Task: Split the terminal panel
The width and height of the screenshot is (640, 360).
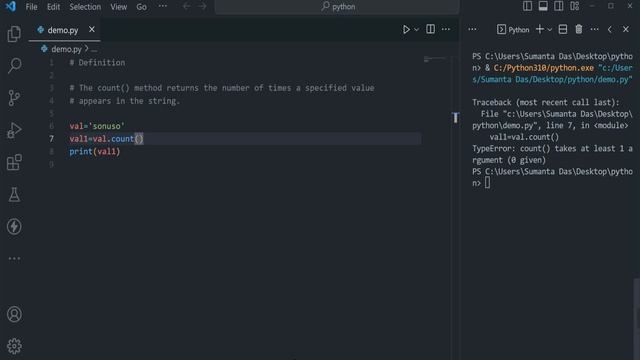Action: [563, 29]
